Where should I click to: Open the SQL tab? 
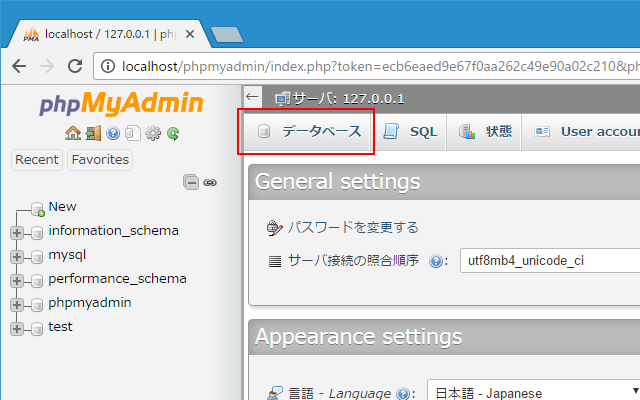click(410, 132)
